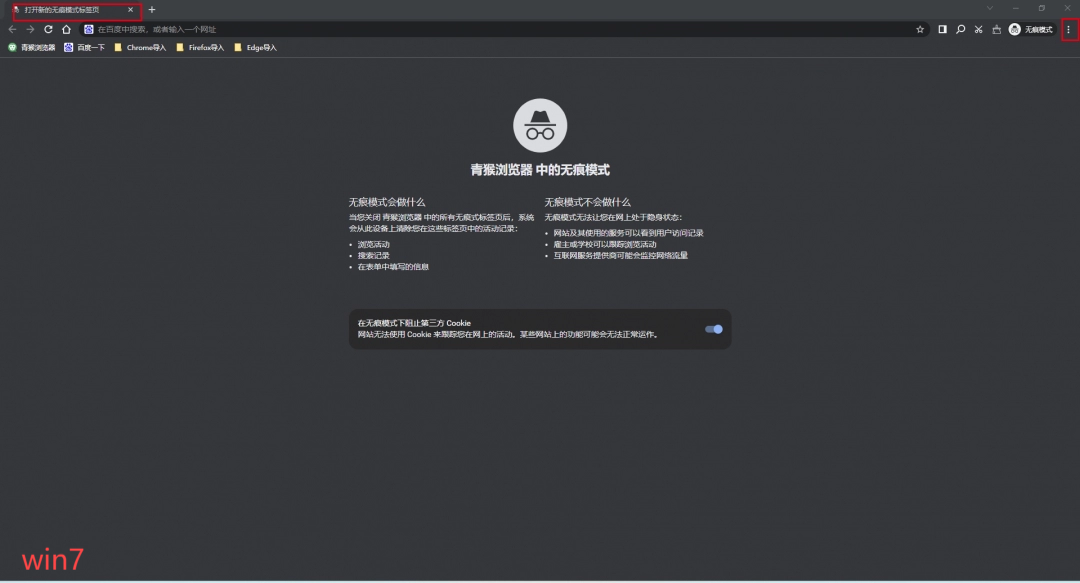Click the 青猴浏览器 中的无痕模式 heading

540,170
